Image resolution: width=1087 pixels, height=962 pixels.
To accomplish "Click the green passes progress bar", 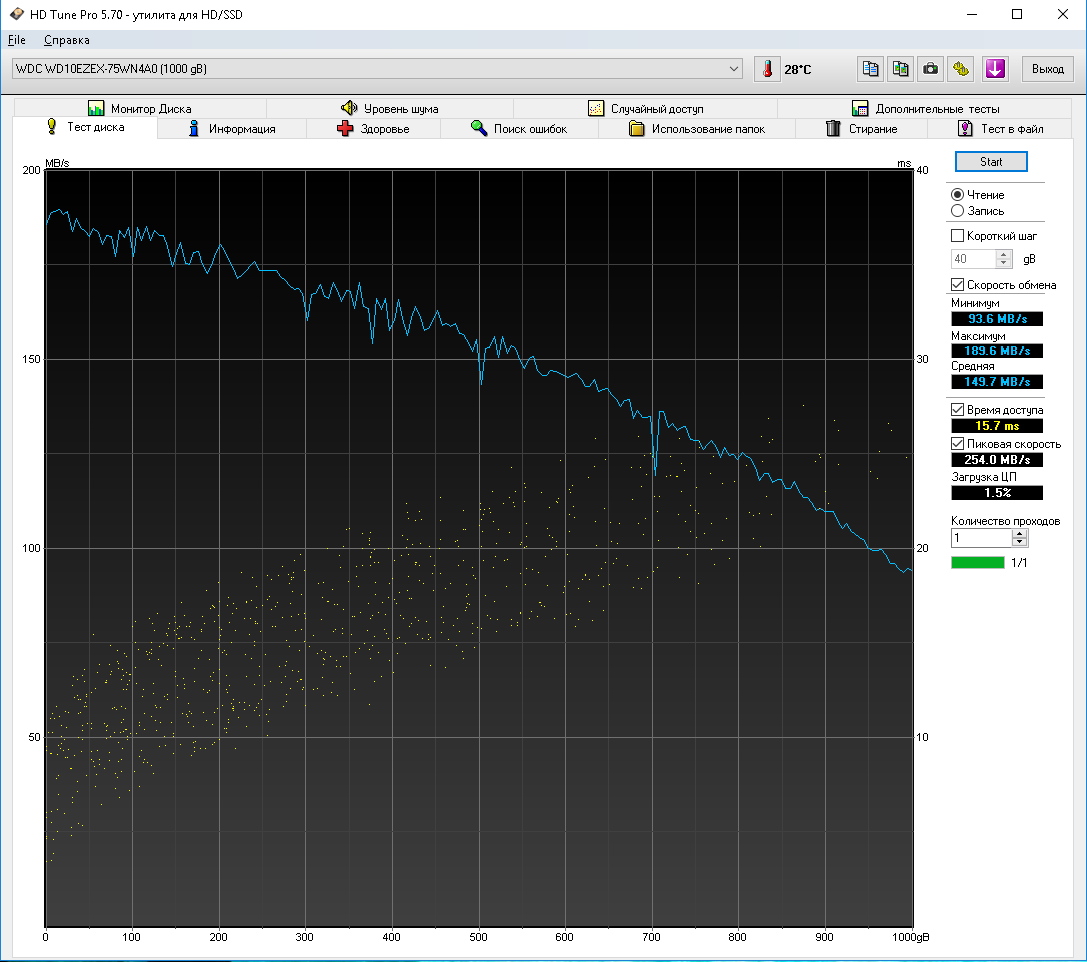I will pyautogui.click(x=977, y=562).
